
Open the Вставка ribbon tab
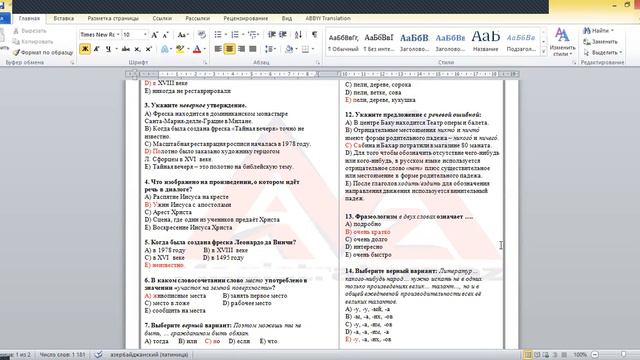pos(63,18)
